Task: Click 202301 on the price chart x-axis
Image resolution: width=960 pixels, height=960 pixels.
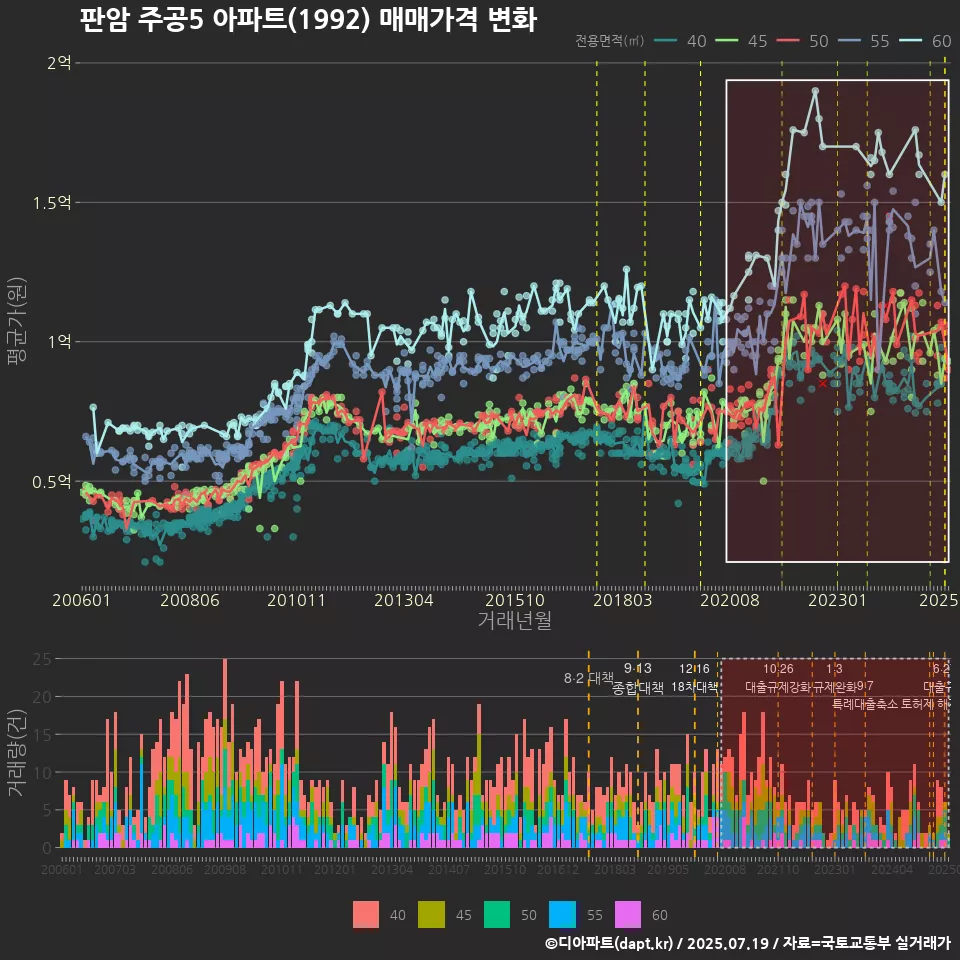Action: [x=838, y=600]
